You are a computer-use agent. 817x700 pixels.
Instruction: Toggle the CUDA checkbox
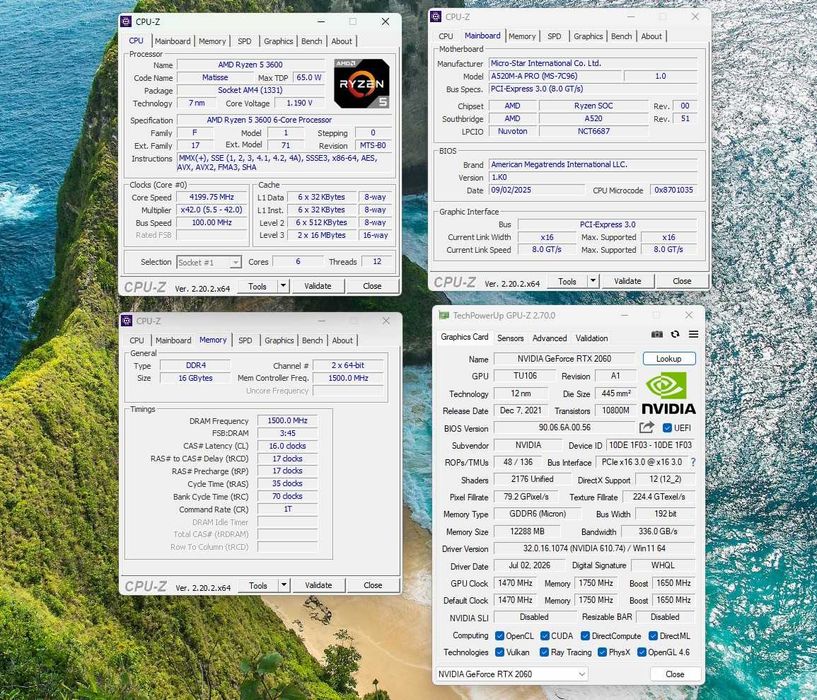(x=544, y=636)
